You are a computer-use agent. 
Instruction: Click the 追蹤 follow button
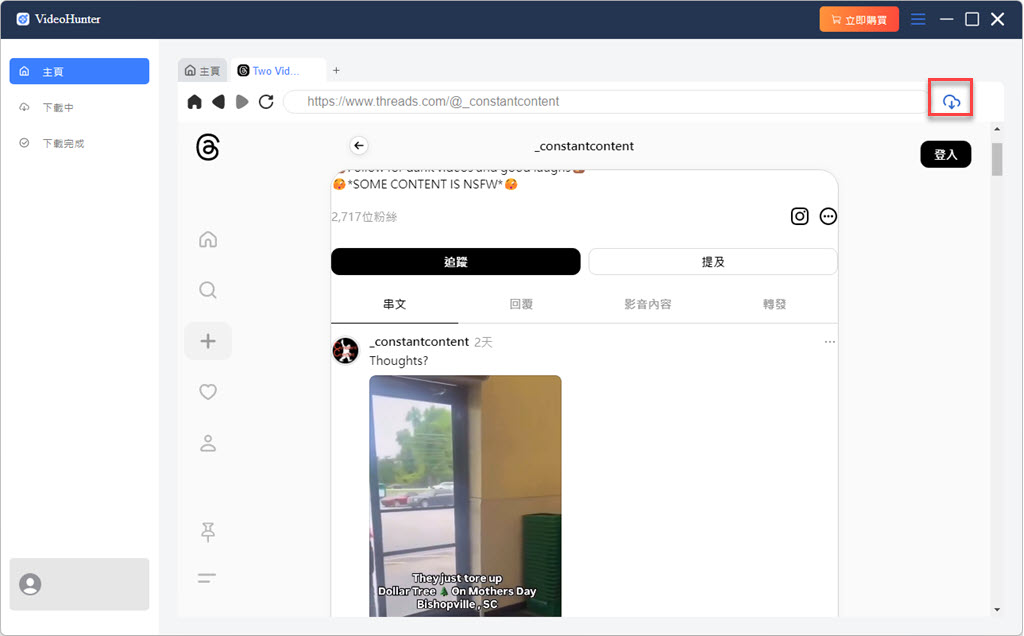click(x=456, y=262)
